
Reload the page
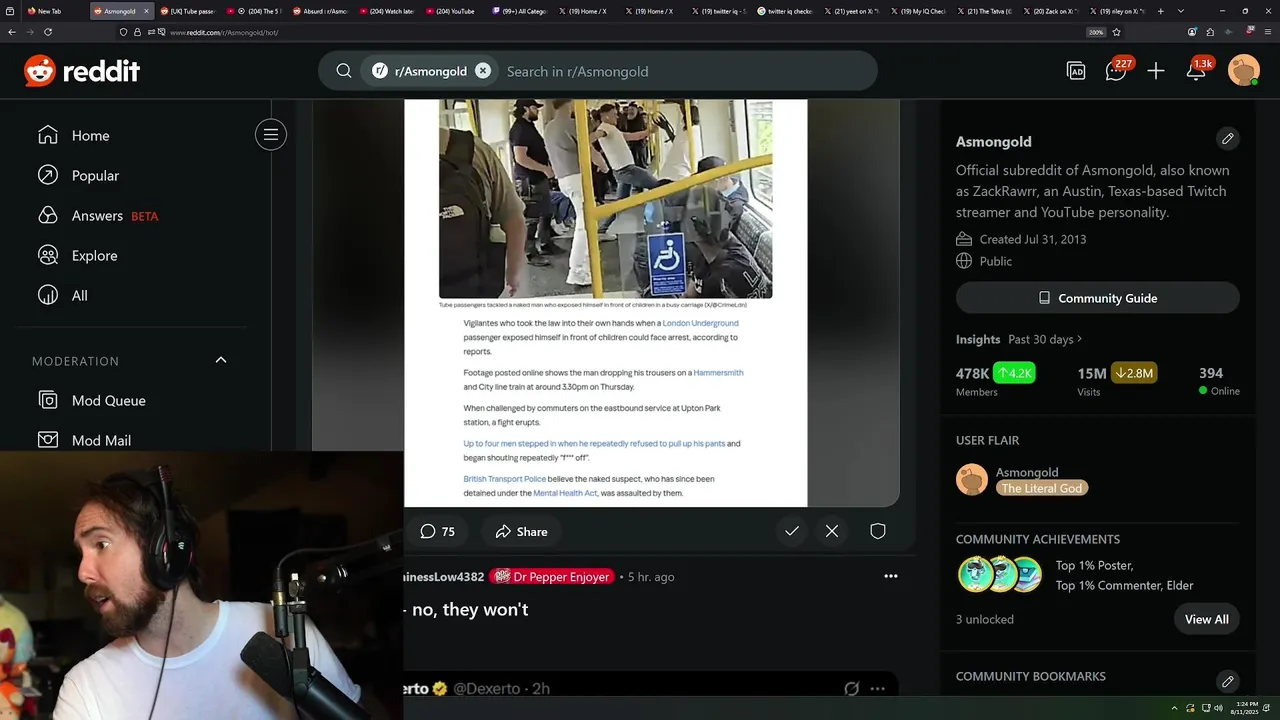(47, 32)
